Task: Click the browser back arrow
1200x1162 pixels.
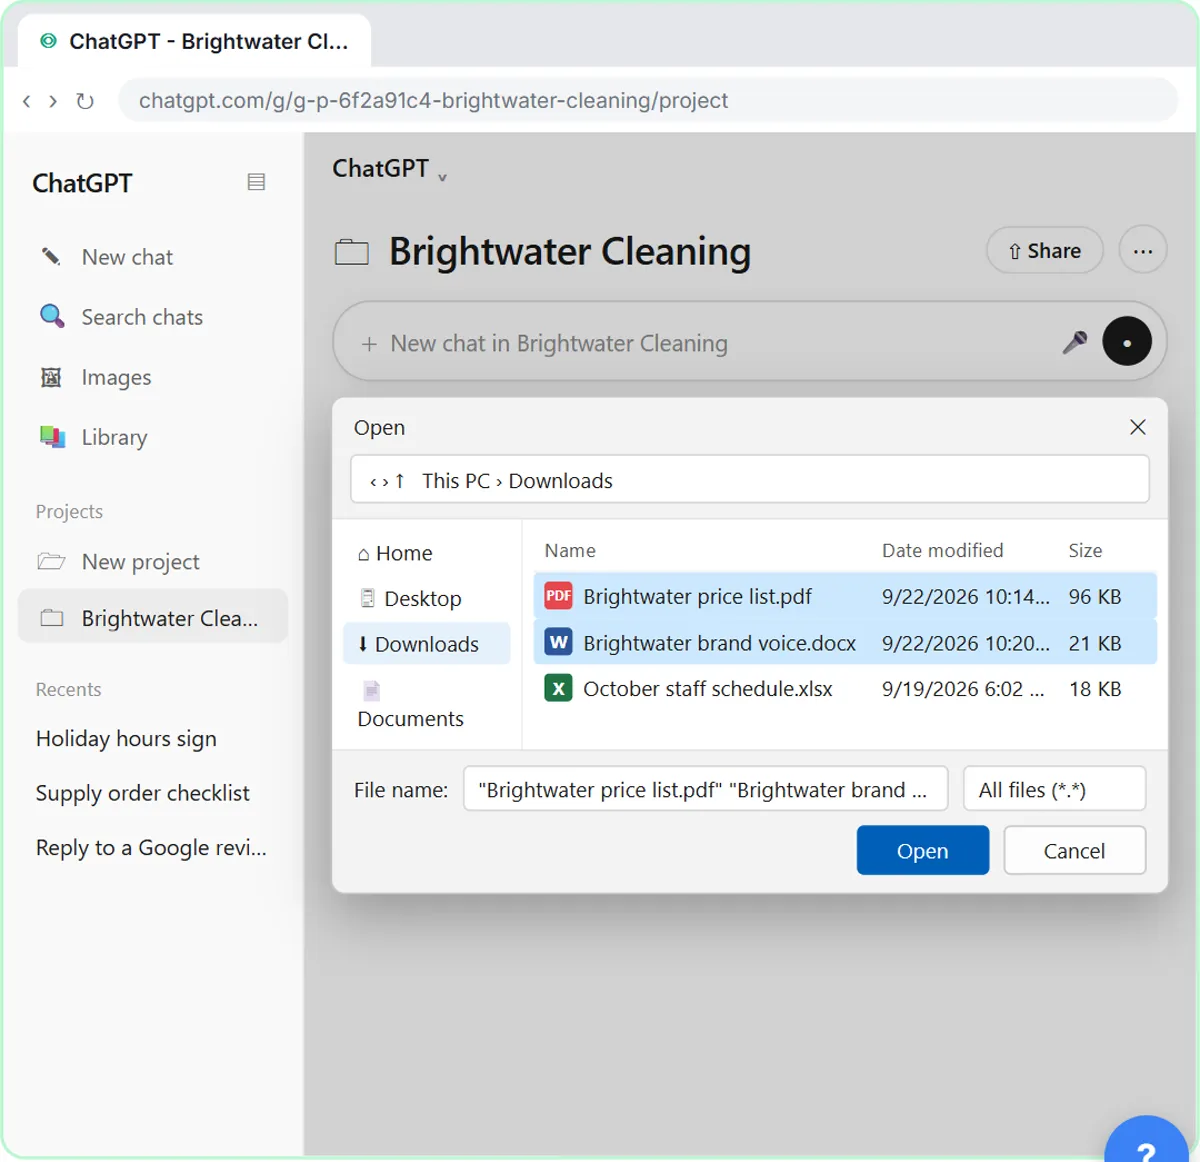Action: point(27,101)
